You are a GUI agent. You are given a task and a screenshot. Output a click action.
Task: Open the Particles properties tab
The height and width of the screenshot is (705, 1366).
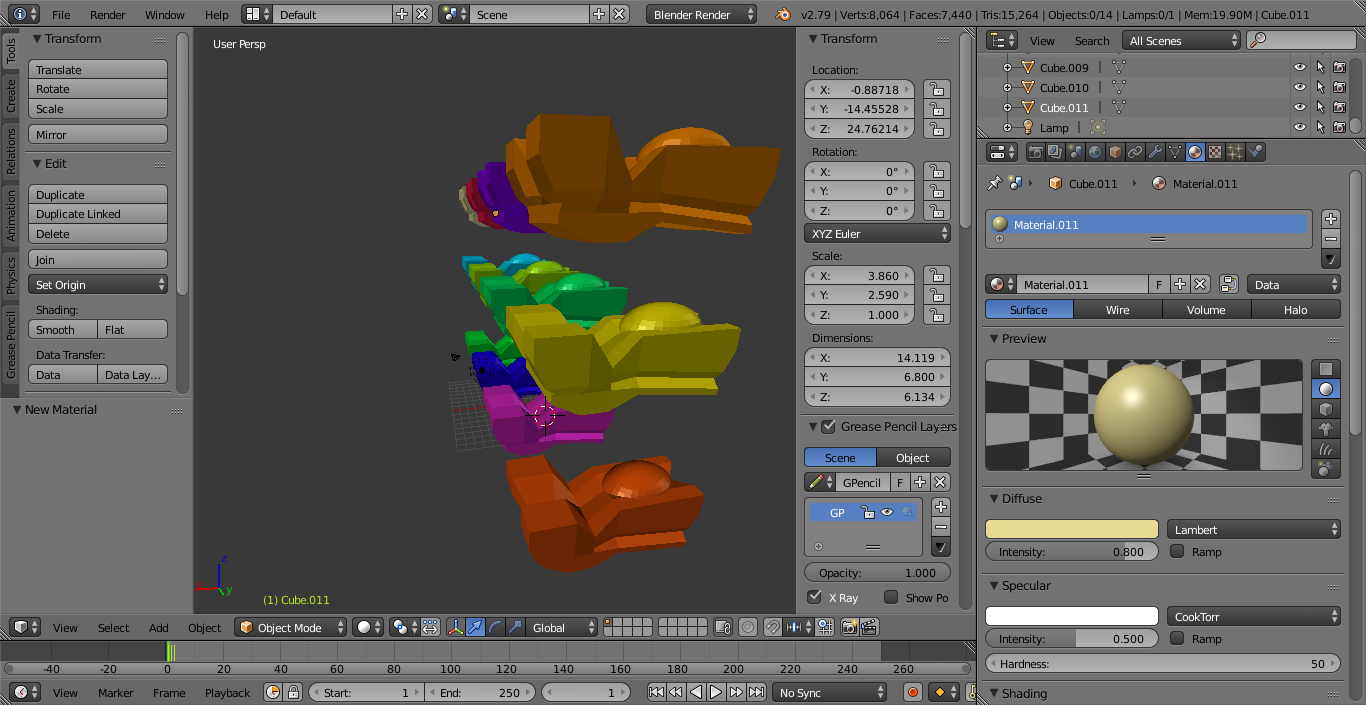pos(1235,152)
